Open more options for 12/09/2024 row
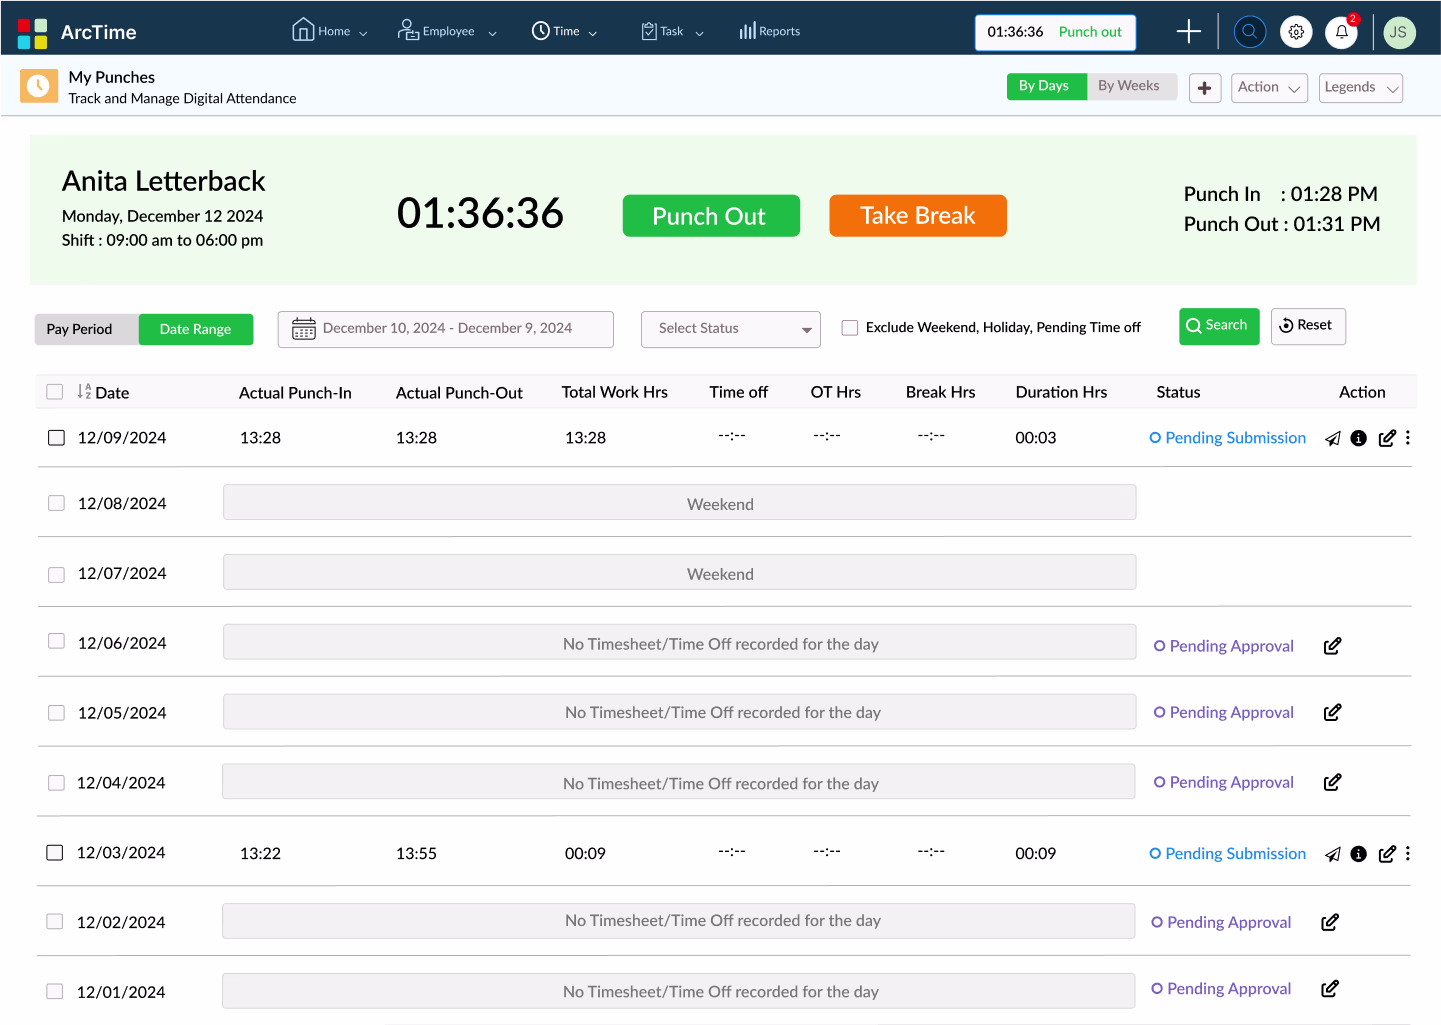 click(1407, 438)
